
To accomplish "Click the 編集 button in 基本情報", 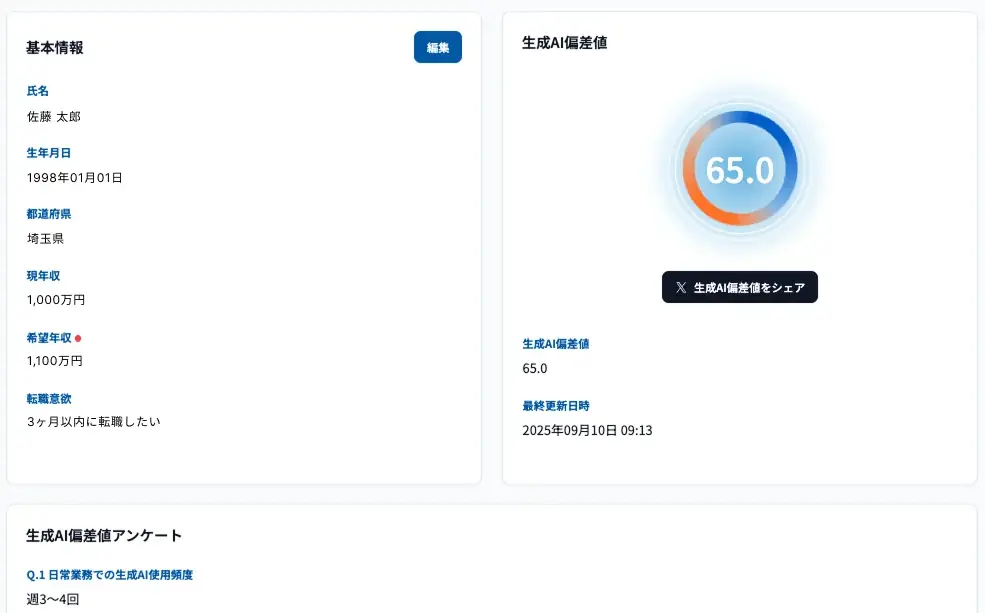I will [x=437, y=47].
